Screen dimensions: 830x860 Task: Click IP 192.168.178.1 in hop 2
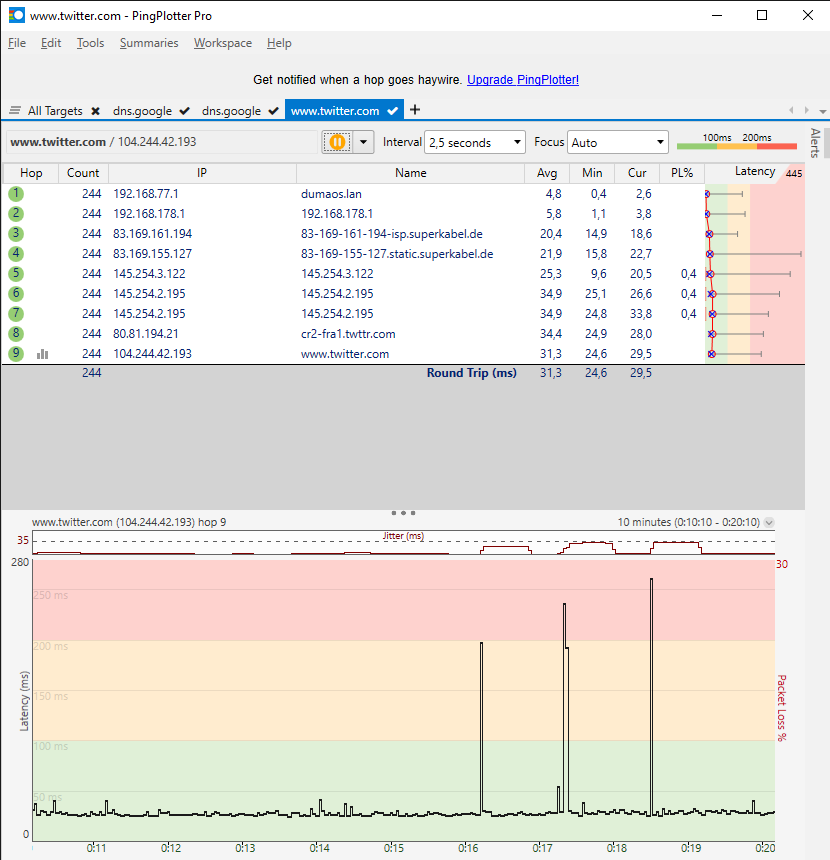(x=149, y=213)
